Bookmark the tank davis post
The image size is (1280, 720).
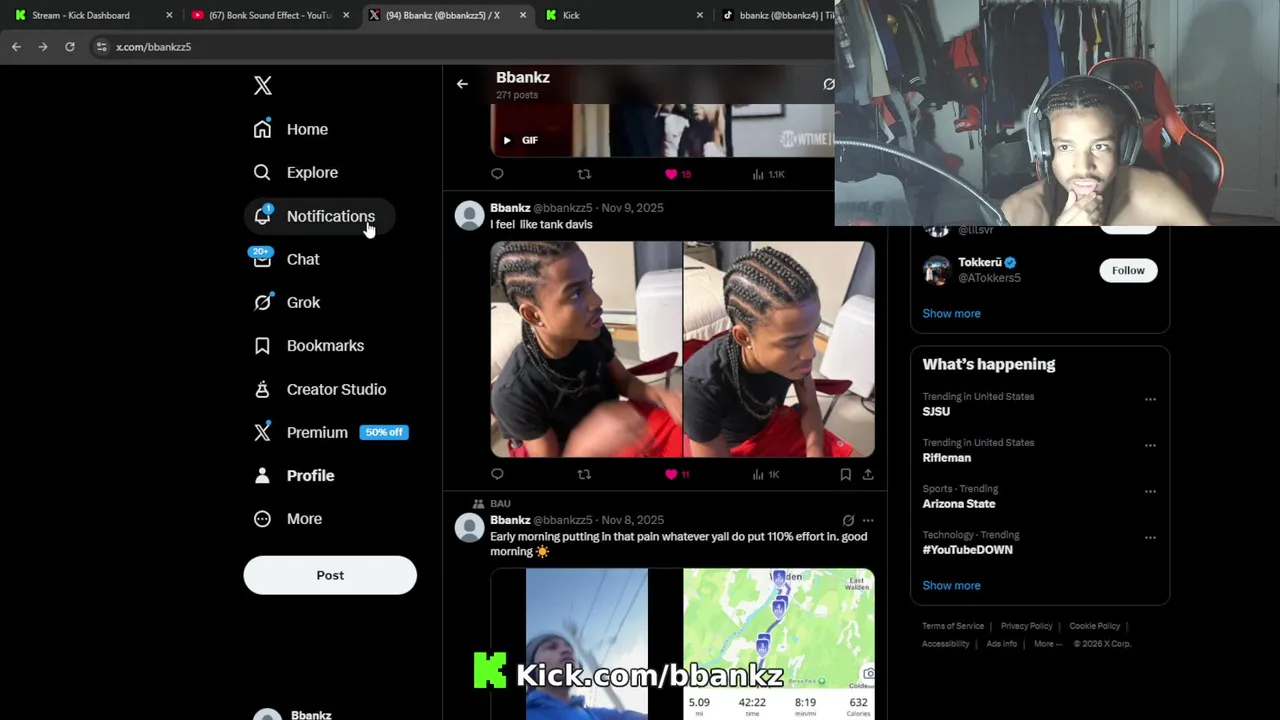coord(845,474)
